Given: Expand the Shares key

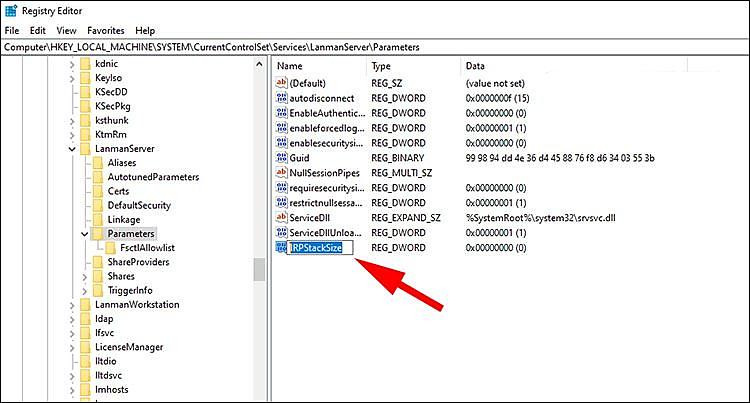Looking at the screenshot, I should tap(85, 277).
